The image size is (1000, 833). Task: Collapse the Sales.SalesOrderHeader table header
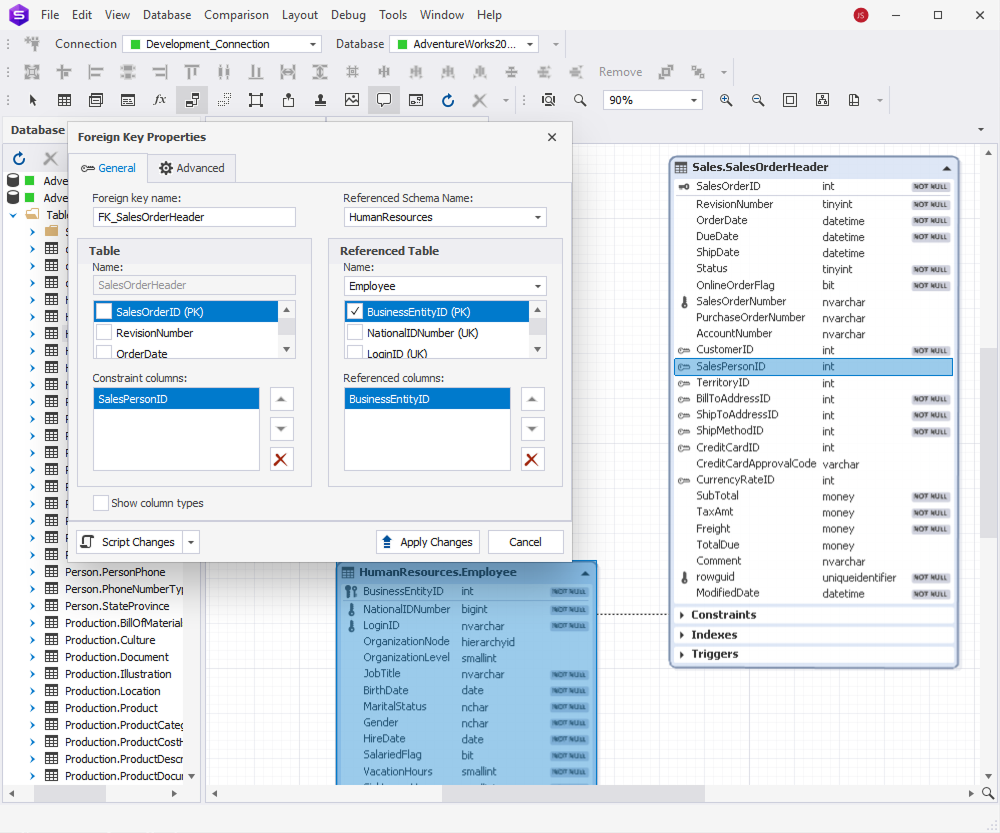pyautogui.click(x=946, y=167)
